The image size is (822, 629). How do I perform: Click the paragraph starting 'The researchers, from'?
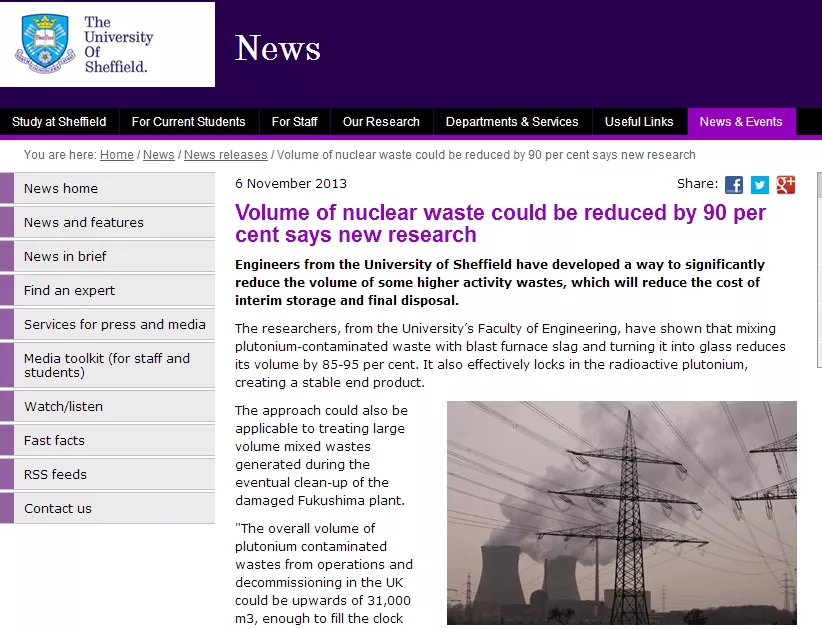[510, 355]
